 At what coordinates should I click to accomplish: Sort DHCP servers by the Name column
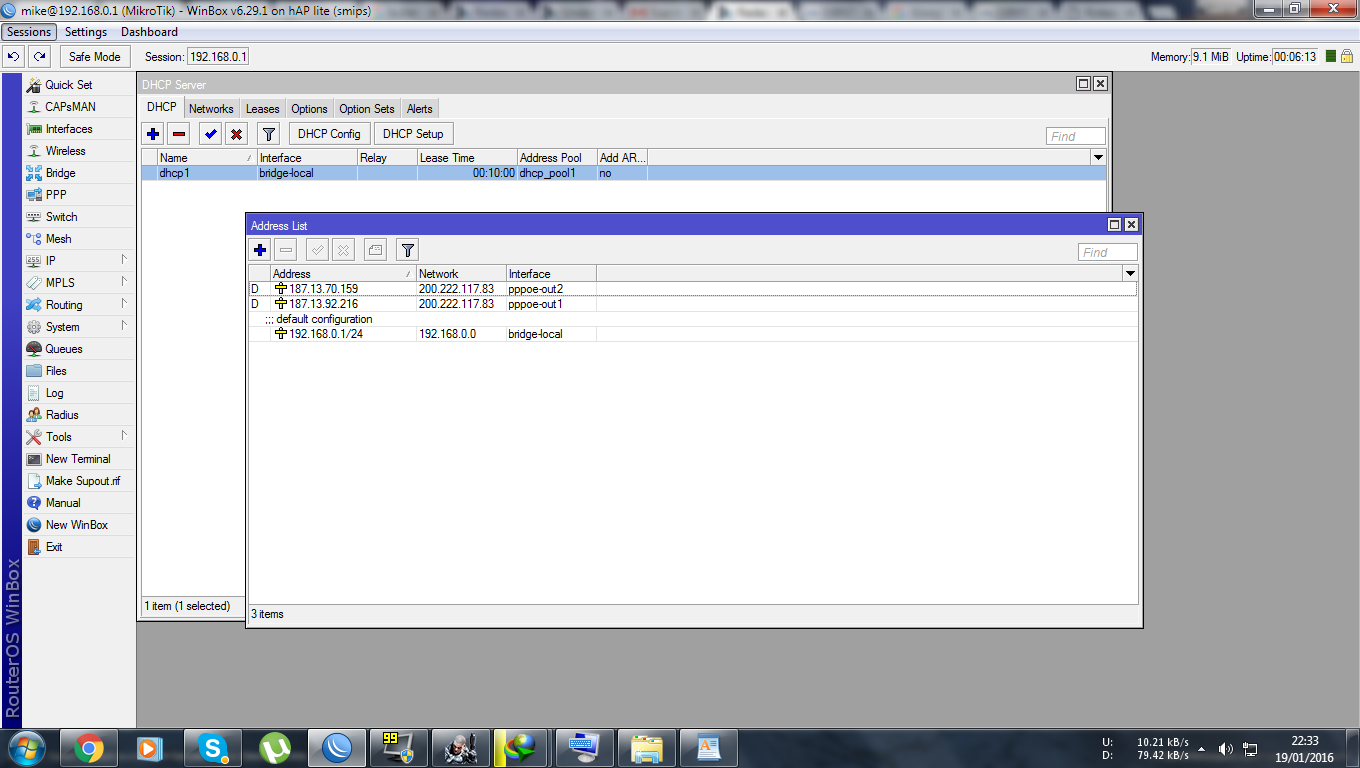click(x=207, y=158)
